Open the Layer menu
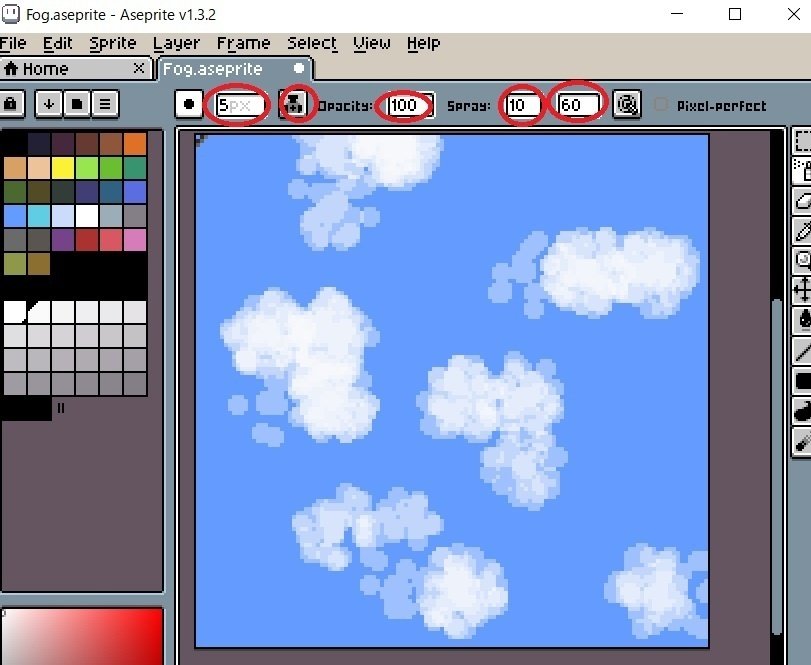The image size is (811, 665). point(176,43)
